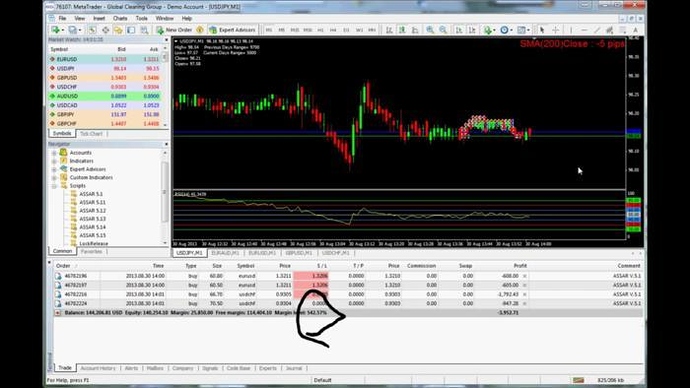Image resolution: width=690 pixels, height=388 pixels.
Task: Open the Indicators list dropdown arrow
Action: coord(494,30)
